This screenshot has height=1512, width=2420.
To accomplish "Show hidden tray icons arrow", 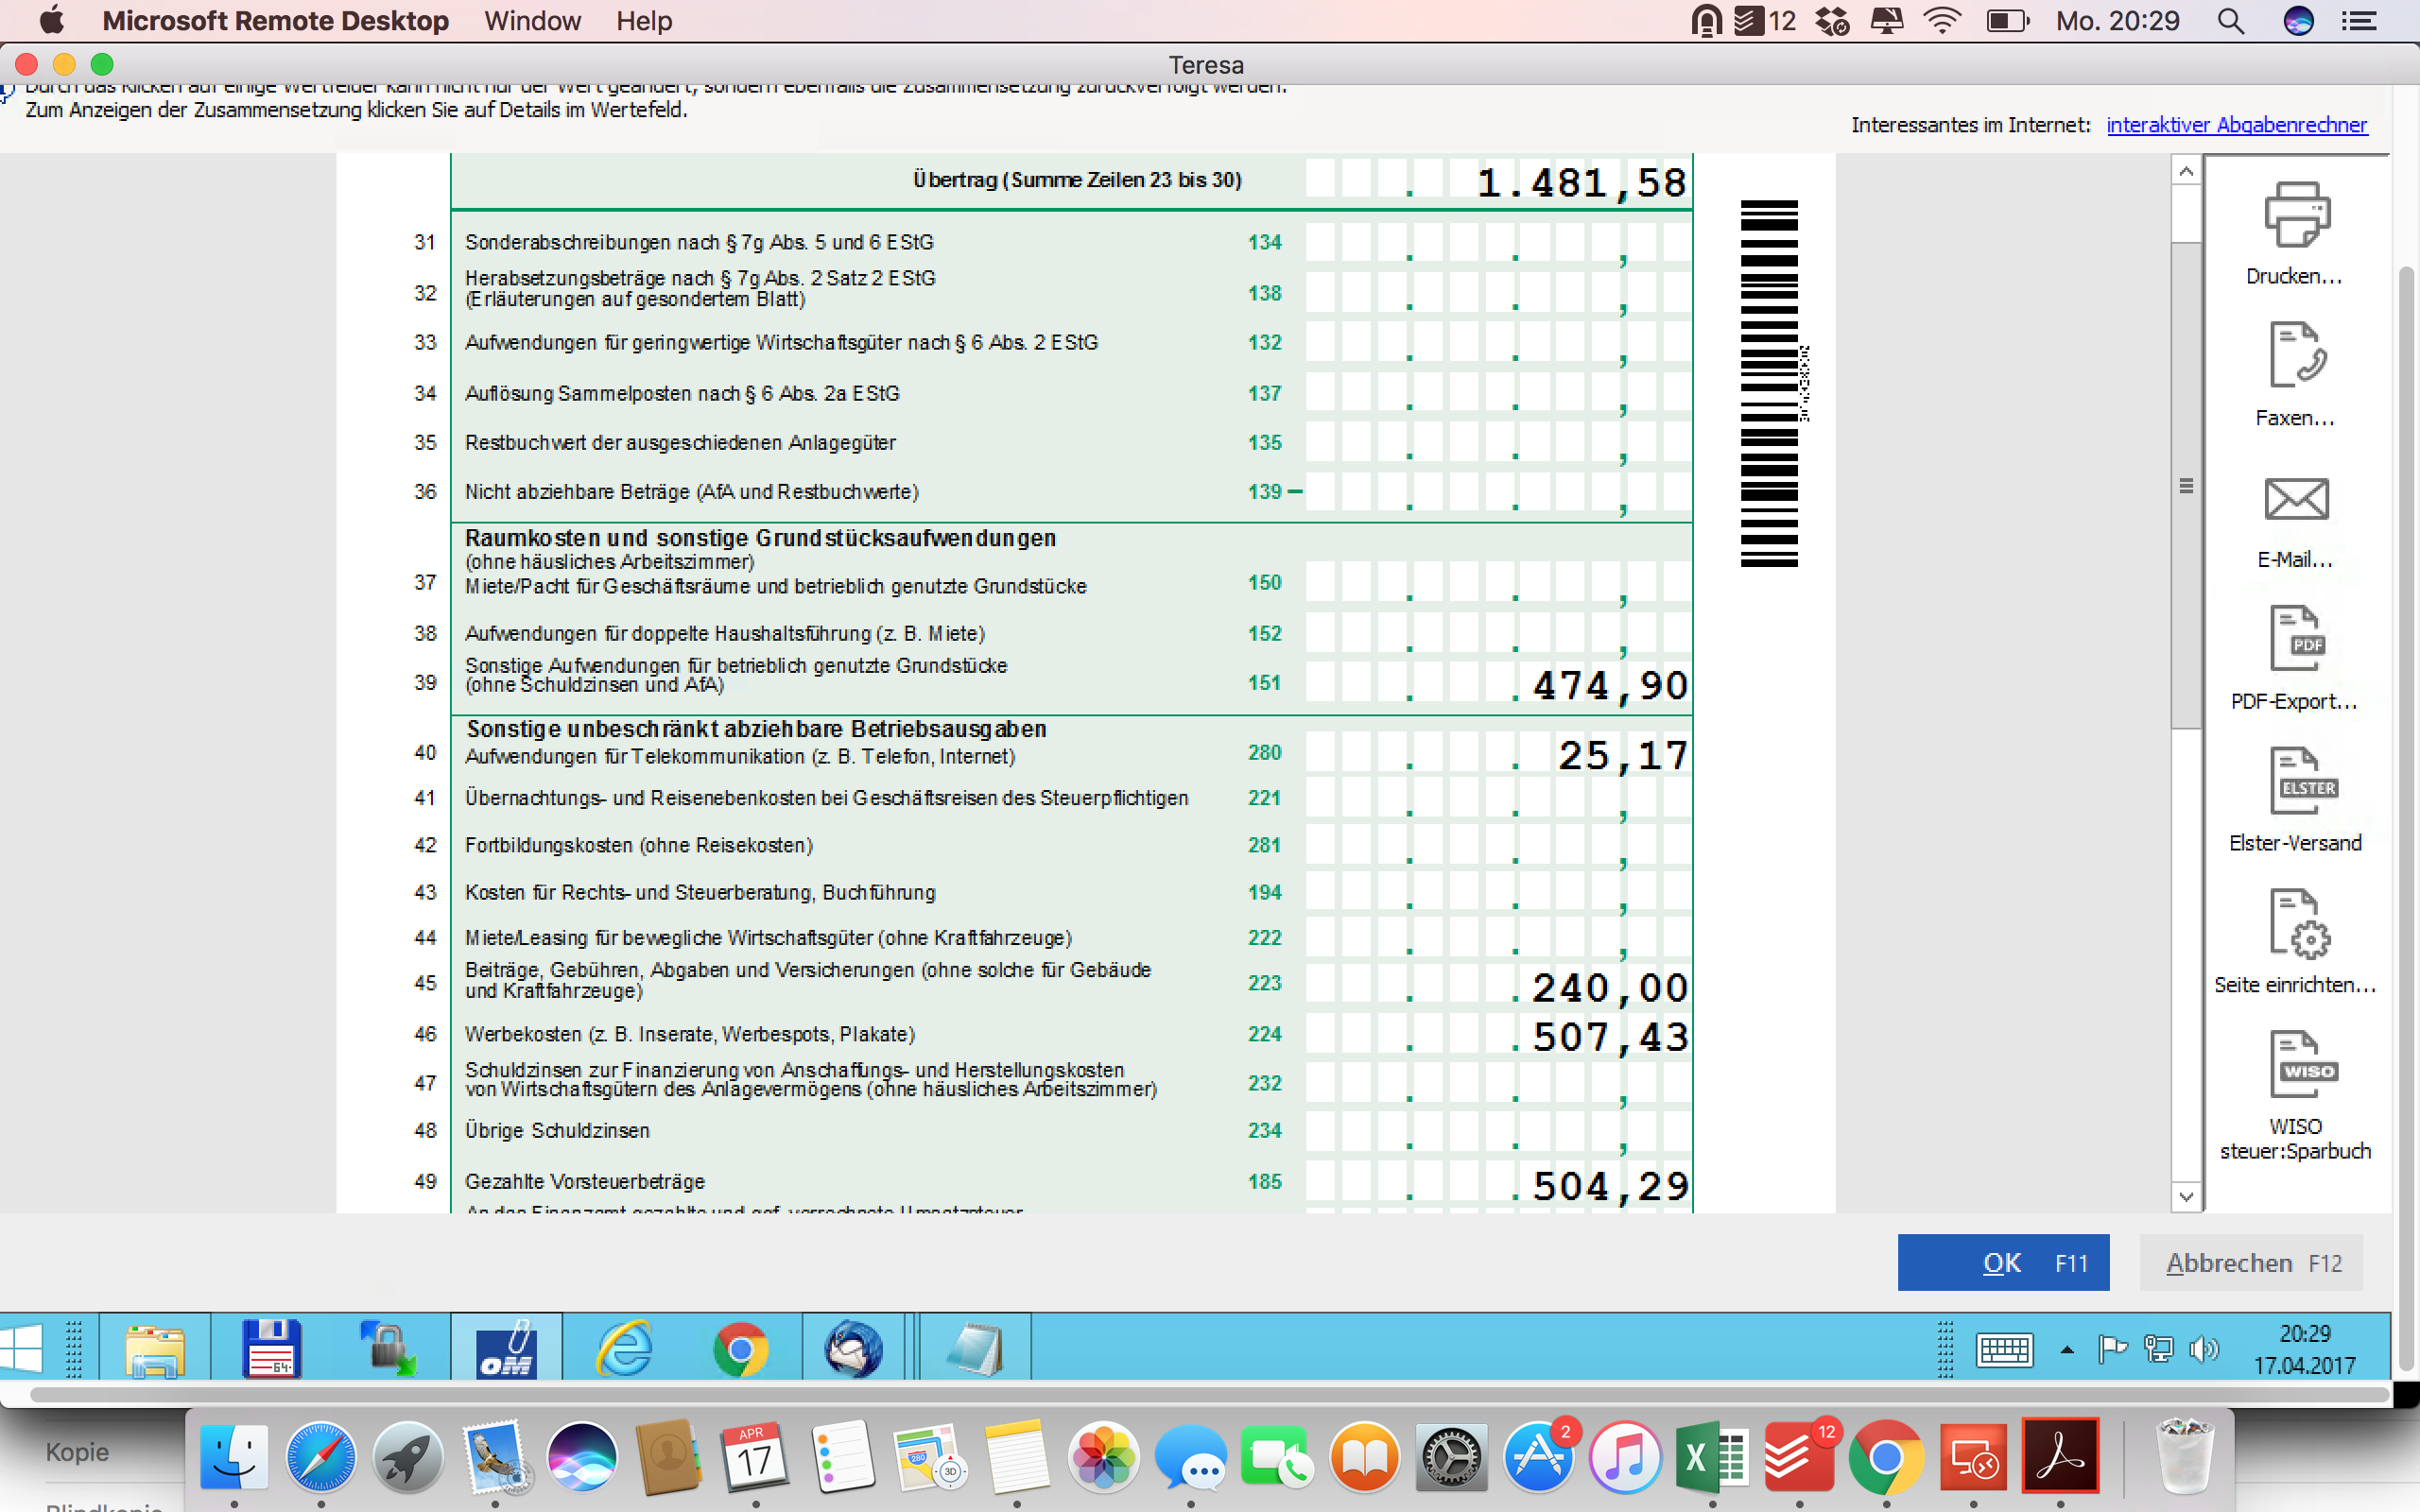I will [2067, 1350].
